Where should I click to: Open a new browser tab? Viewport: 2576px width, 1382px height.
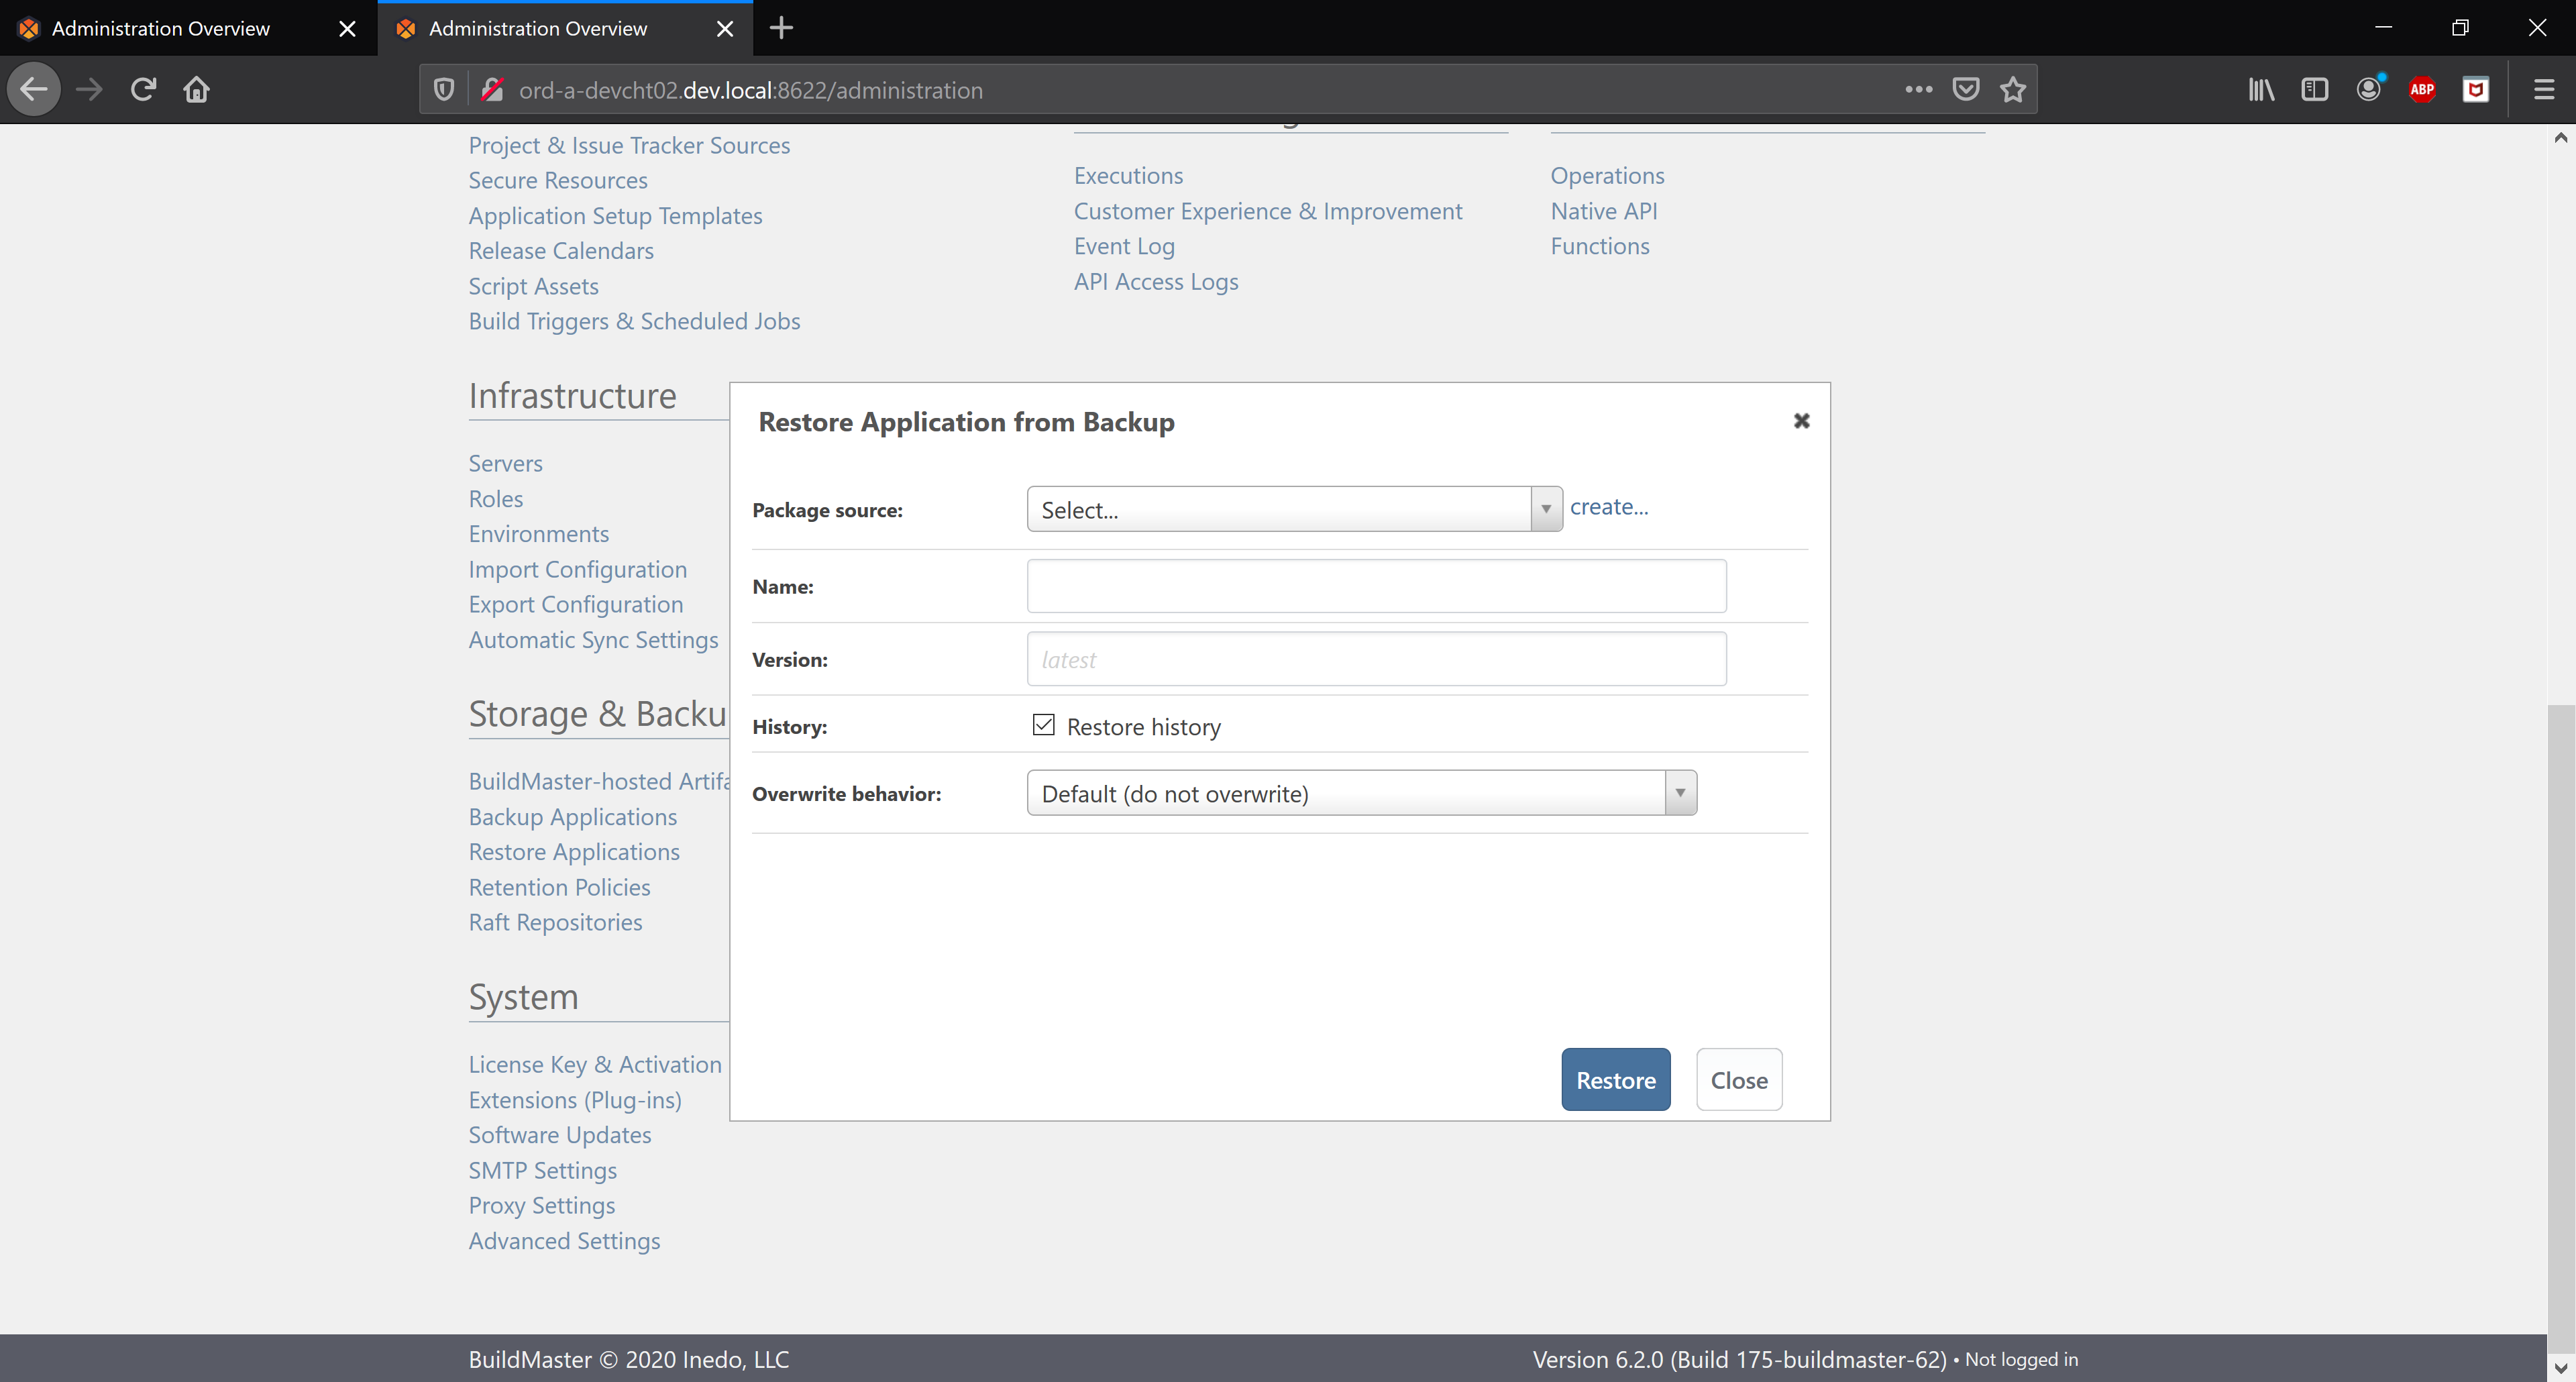coord(781,28)
